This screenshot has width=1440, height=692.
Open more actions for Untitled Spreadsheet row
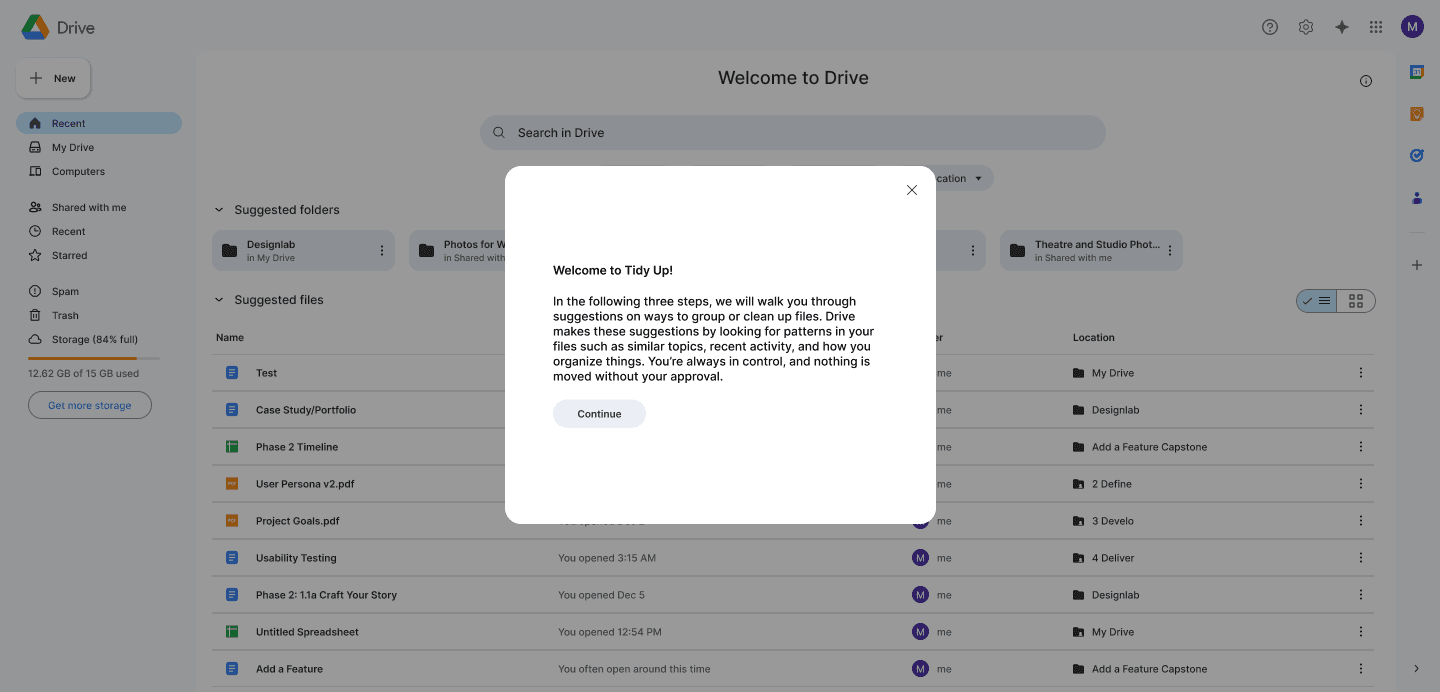click(1361, 632)
